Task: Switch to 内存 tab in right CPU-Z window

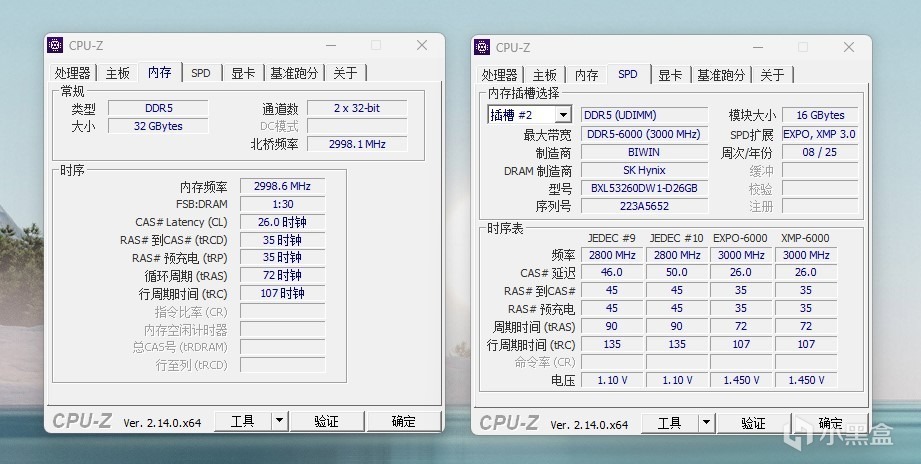Action: (587, 75)
